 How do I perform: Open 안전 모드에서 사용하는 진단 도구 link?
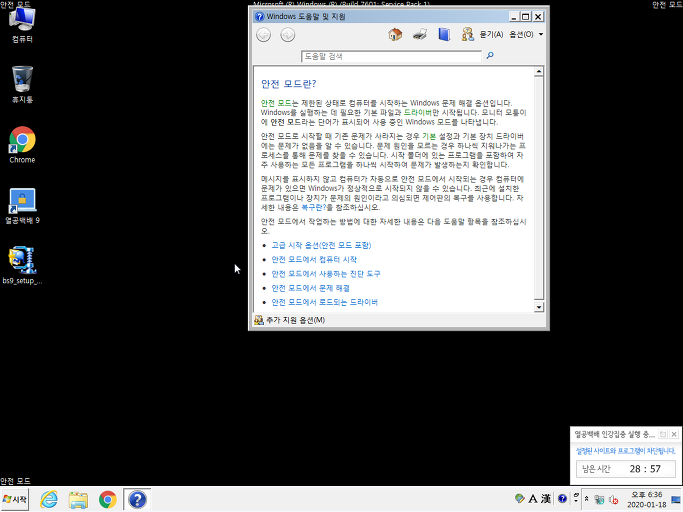(x=326, y=274)
